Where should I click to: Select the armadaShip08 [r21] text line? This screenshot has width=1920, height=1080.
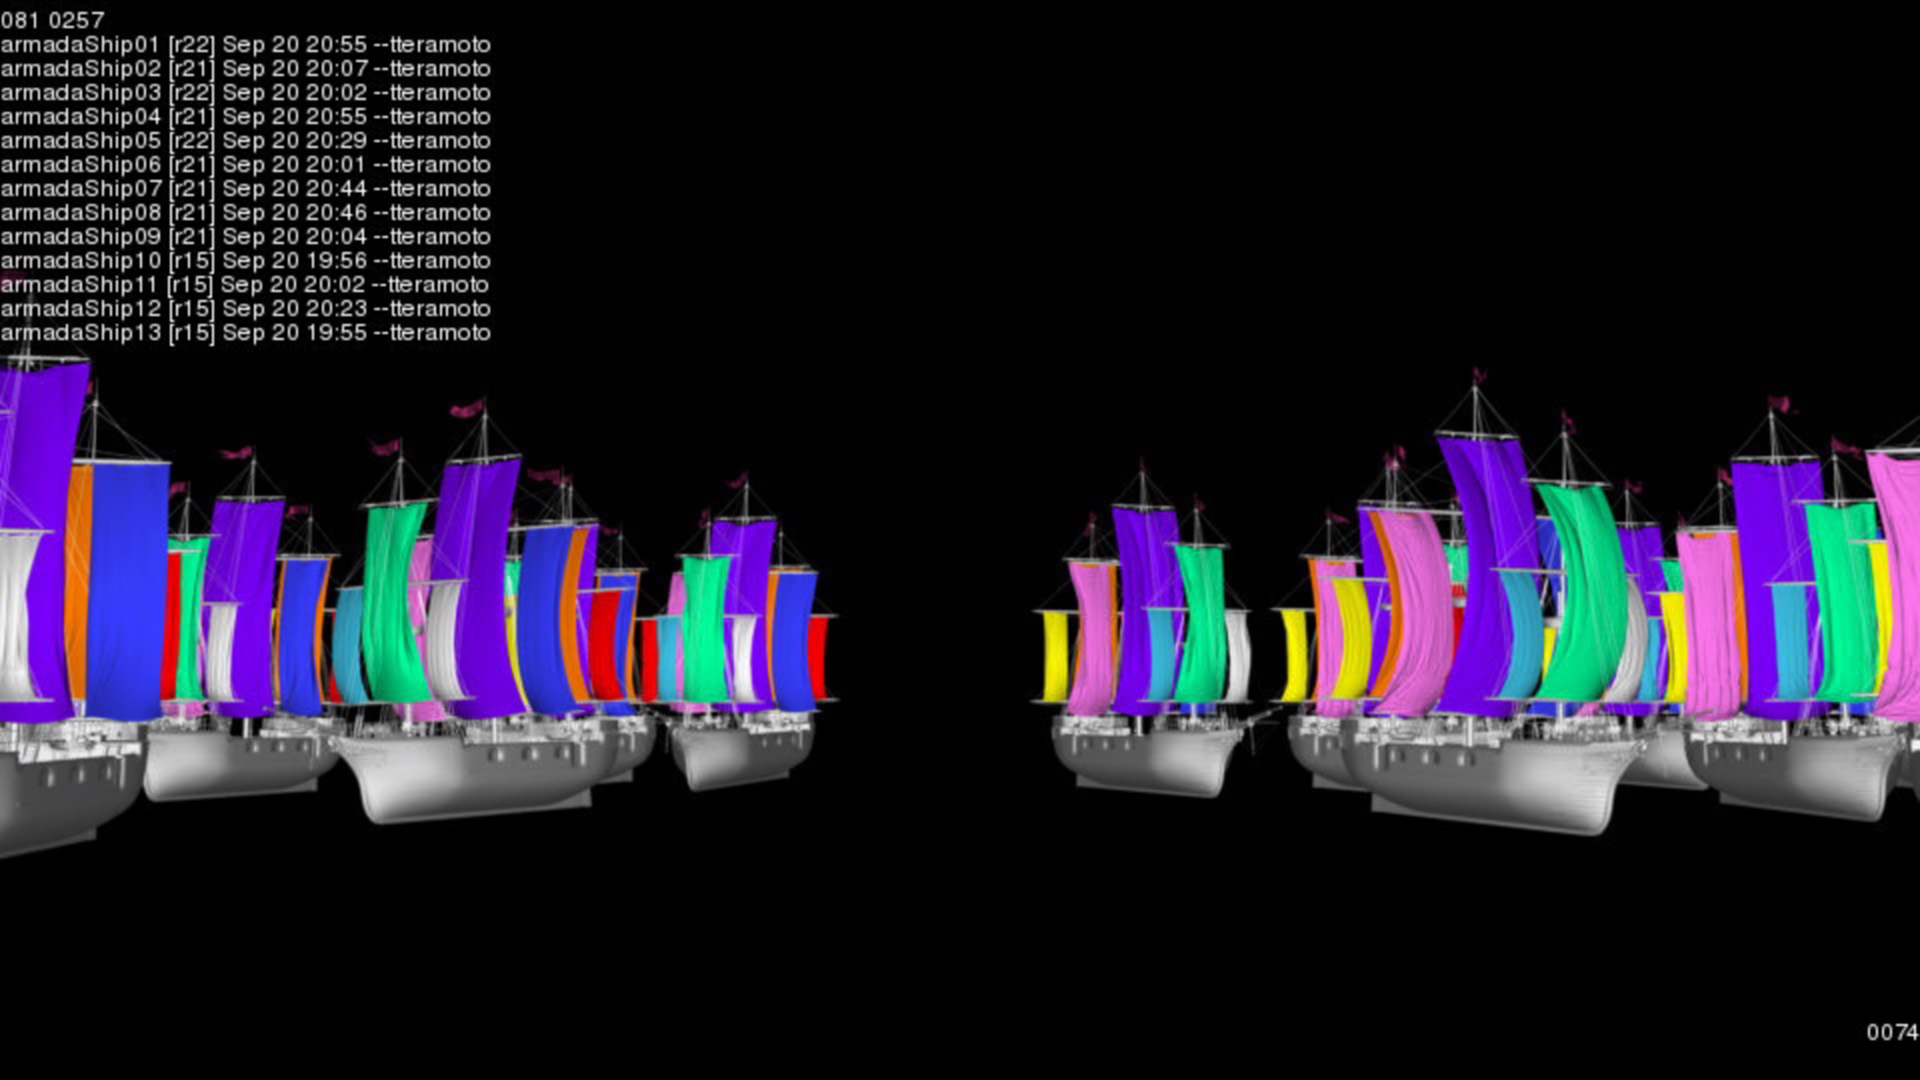point(246,213)
